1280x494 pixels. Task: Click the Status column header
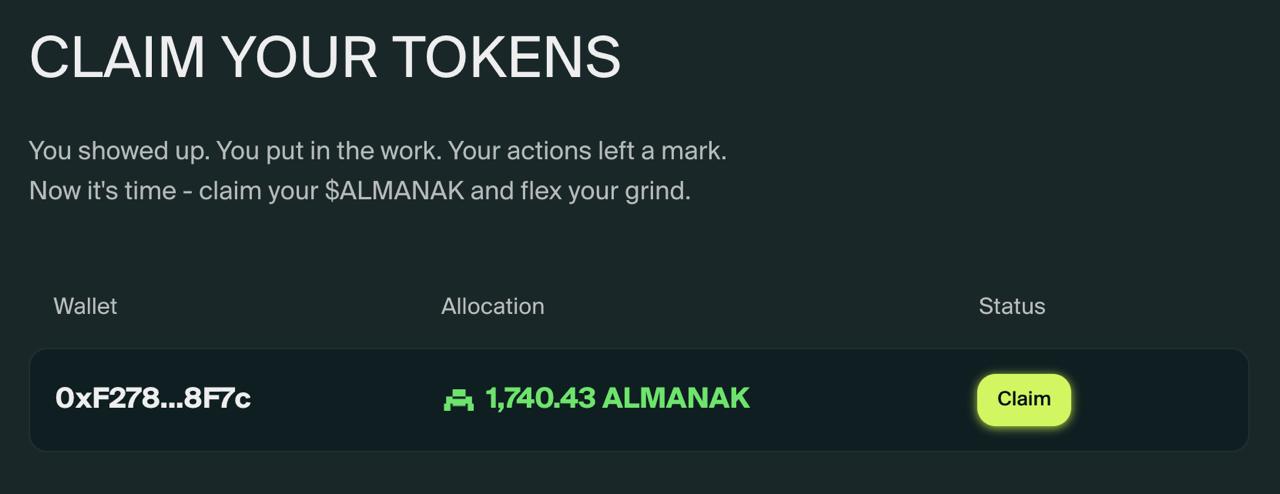click(1011, 306)
